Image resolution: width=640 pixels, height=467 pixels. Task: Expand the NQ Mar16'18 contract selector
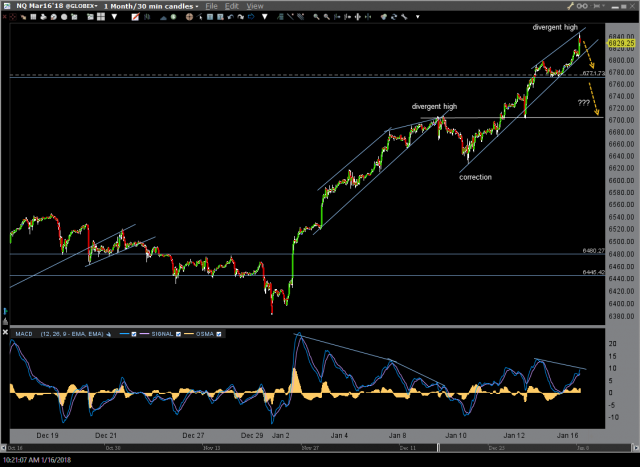57,6
